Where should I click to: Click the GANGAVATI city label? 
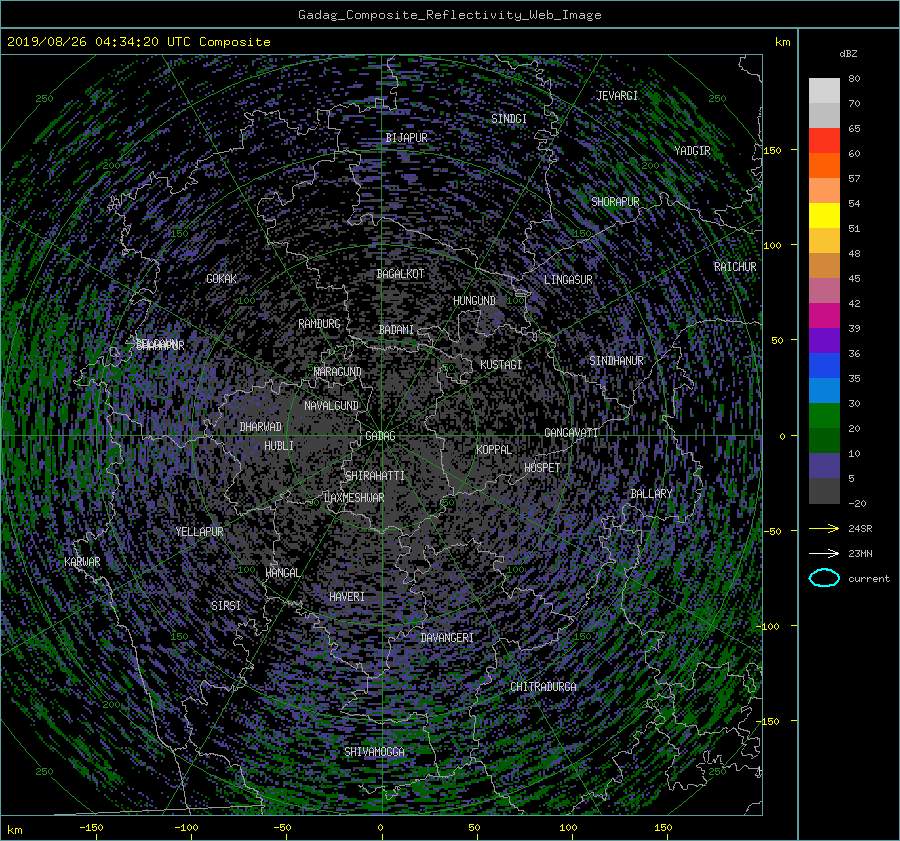coord(571,433)
